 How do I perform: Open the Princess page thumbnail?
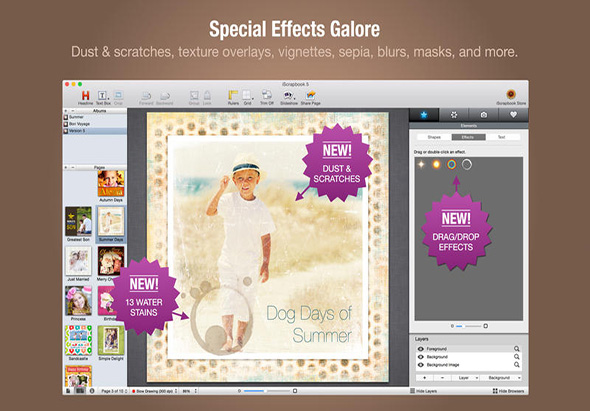pos(78,300)
